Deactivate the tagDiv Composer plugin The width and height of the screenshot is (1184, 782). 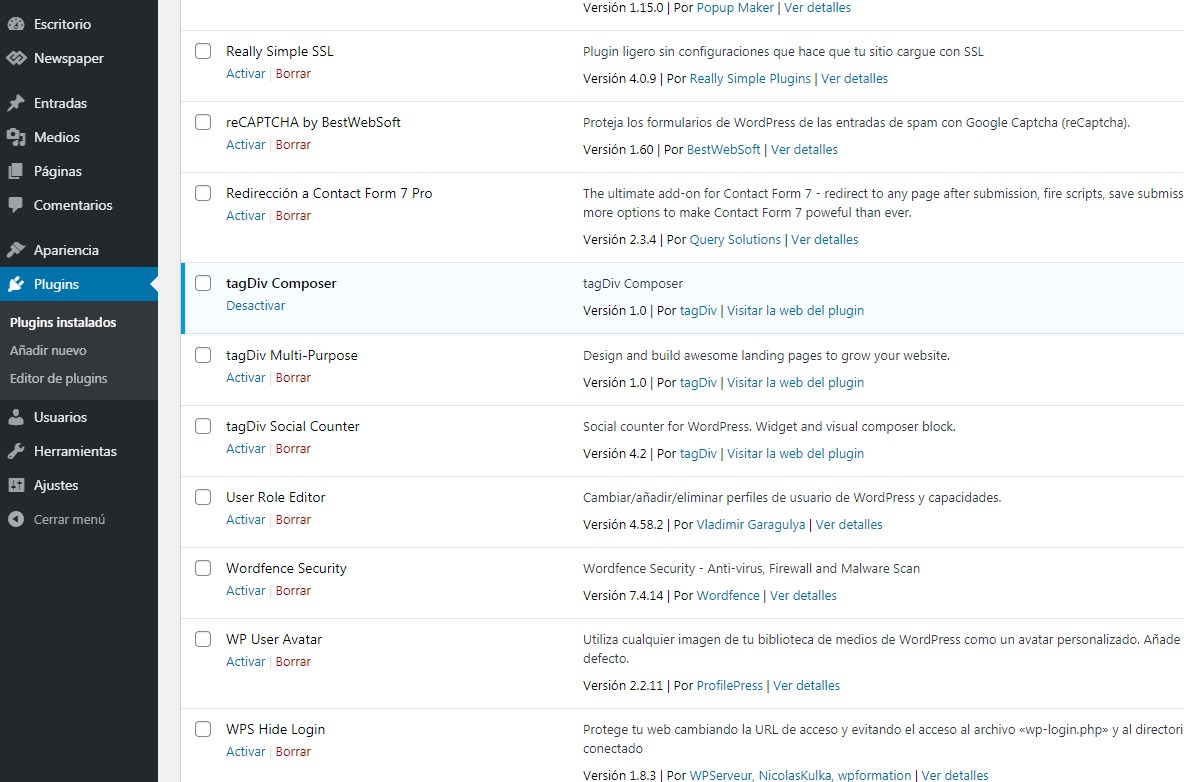coord(256,306)
